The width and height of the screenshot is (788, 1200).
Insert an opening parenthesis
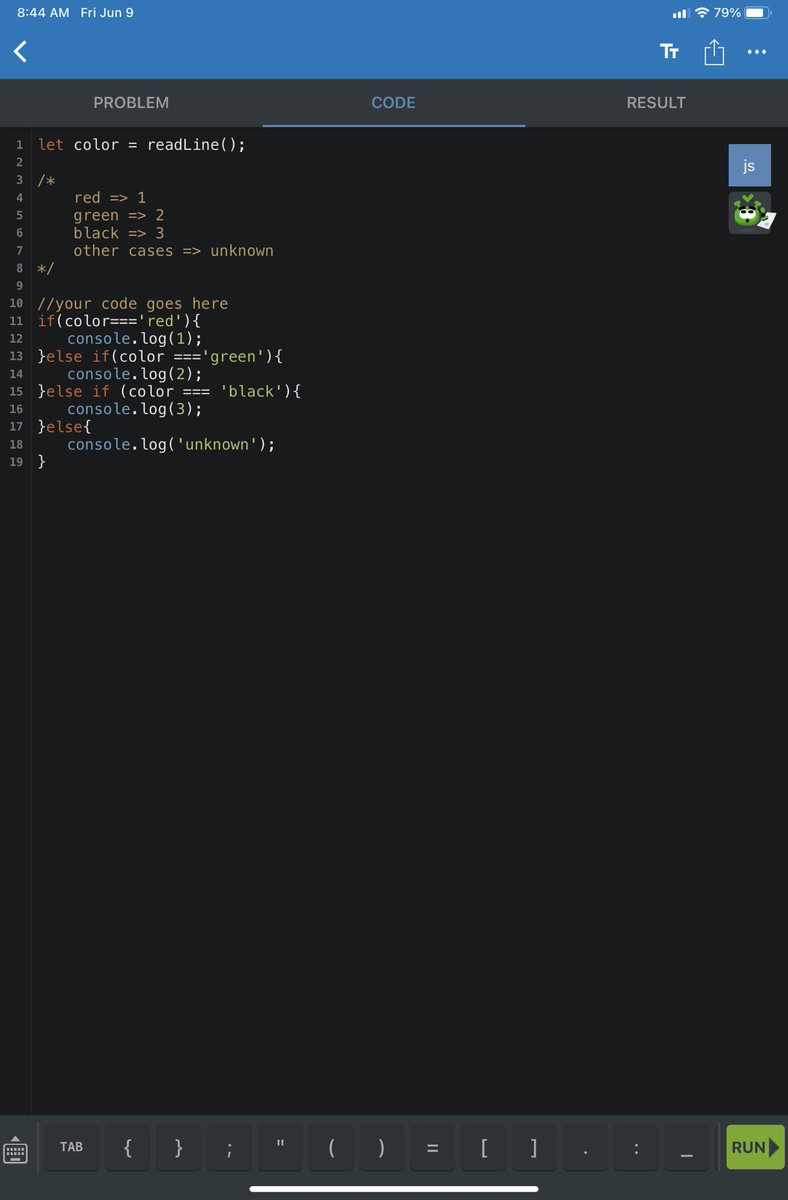point(331,1147)
